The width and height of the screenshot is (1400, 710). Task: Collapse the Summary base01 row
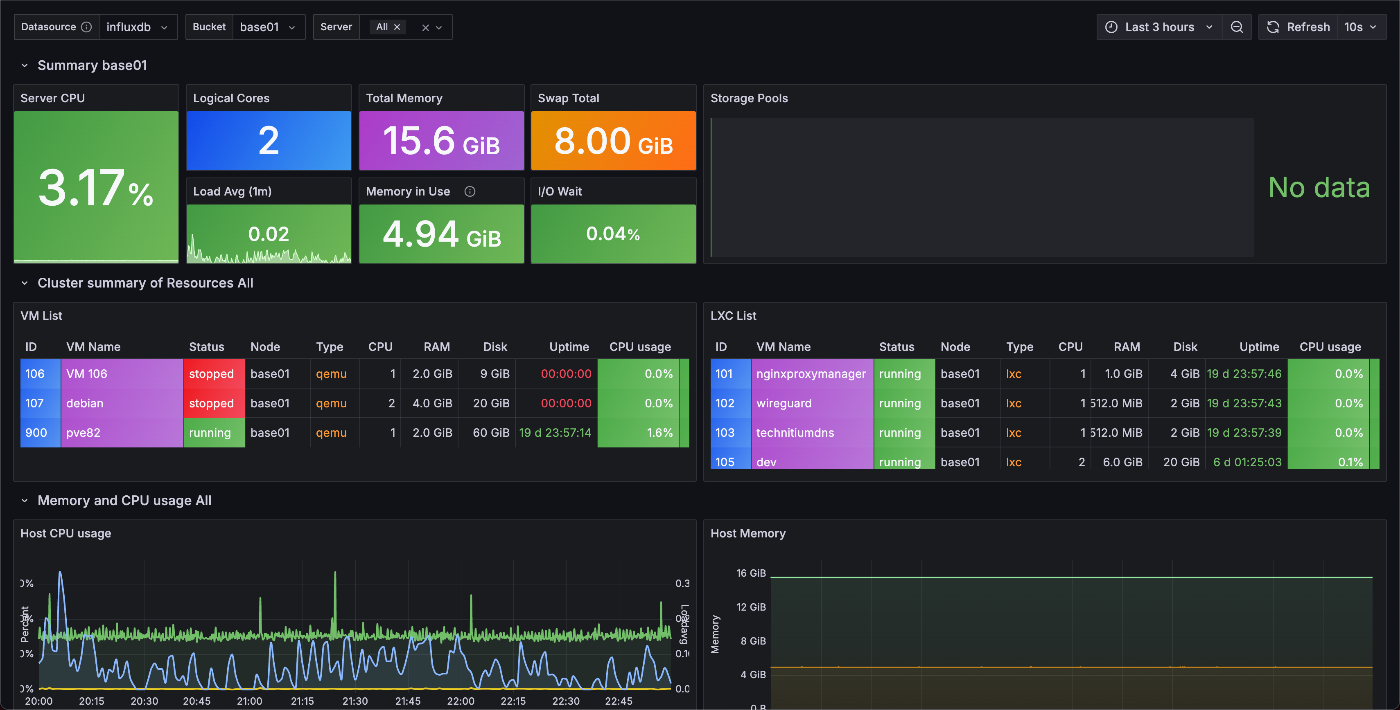[x=25, y=66]
